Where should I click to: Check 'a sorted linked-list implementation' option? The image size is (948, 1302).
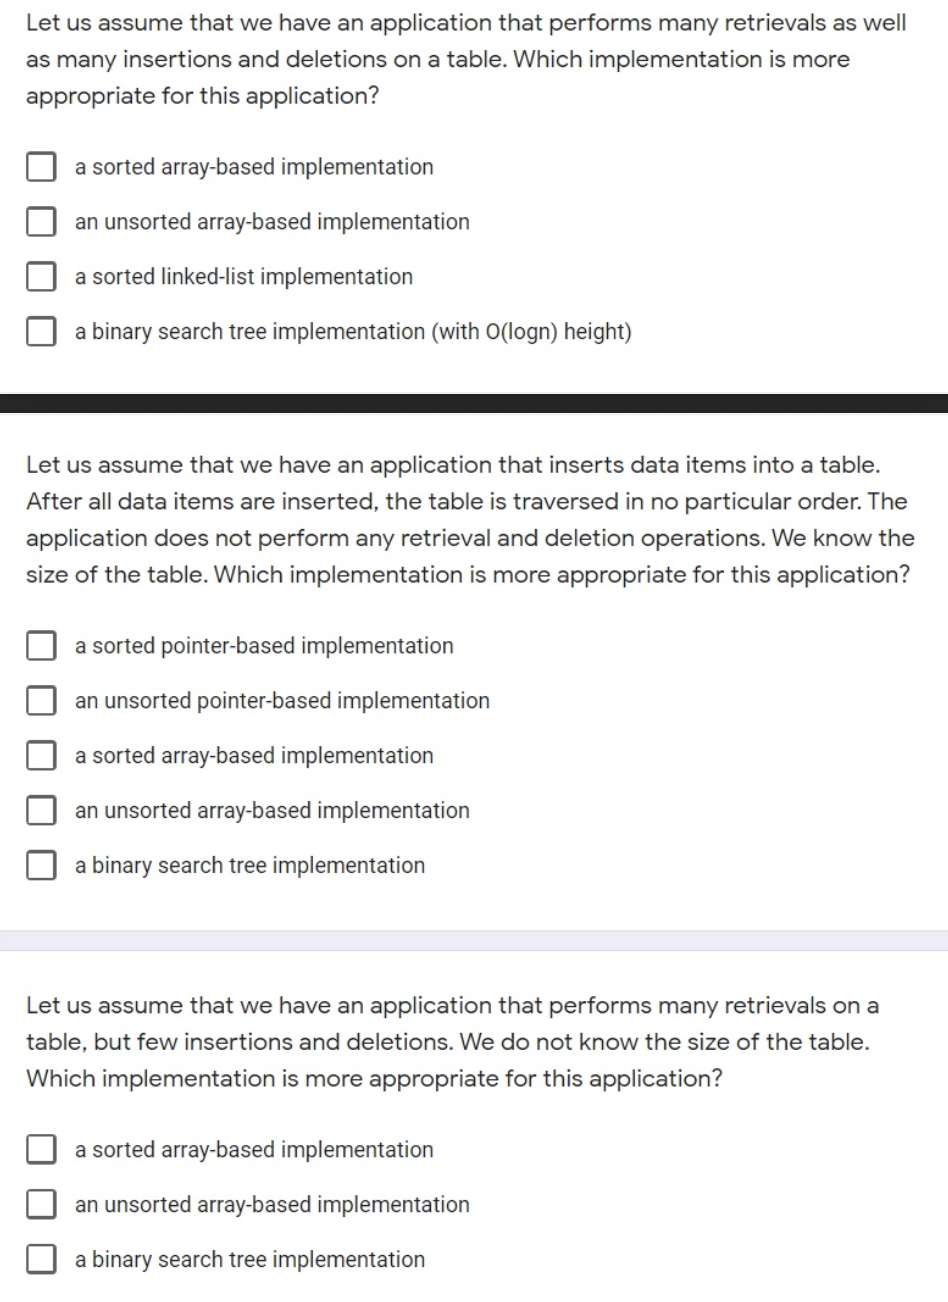tap(40, 277)
